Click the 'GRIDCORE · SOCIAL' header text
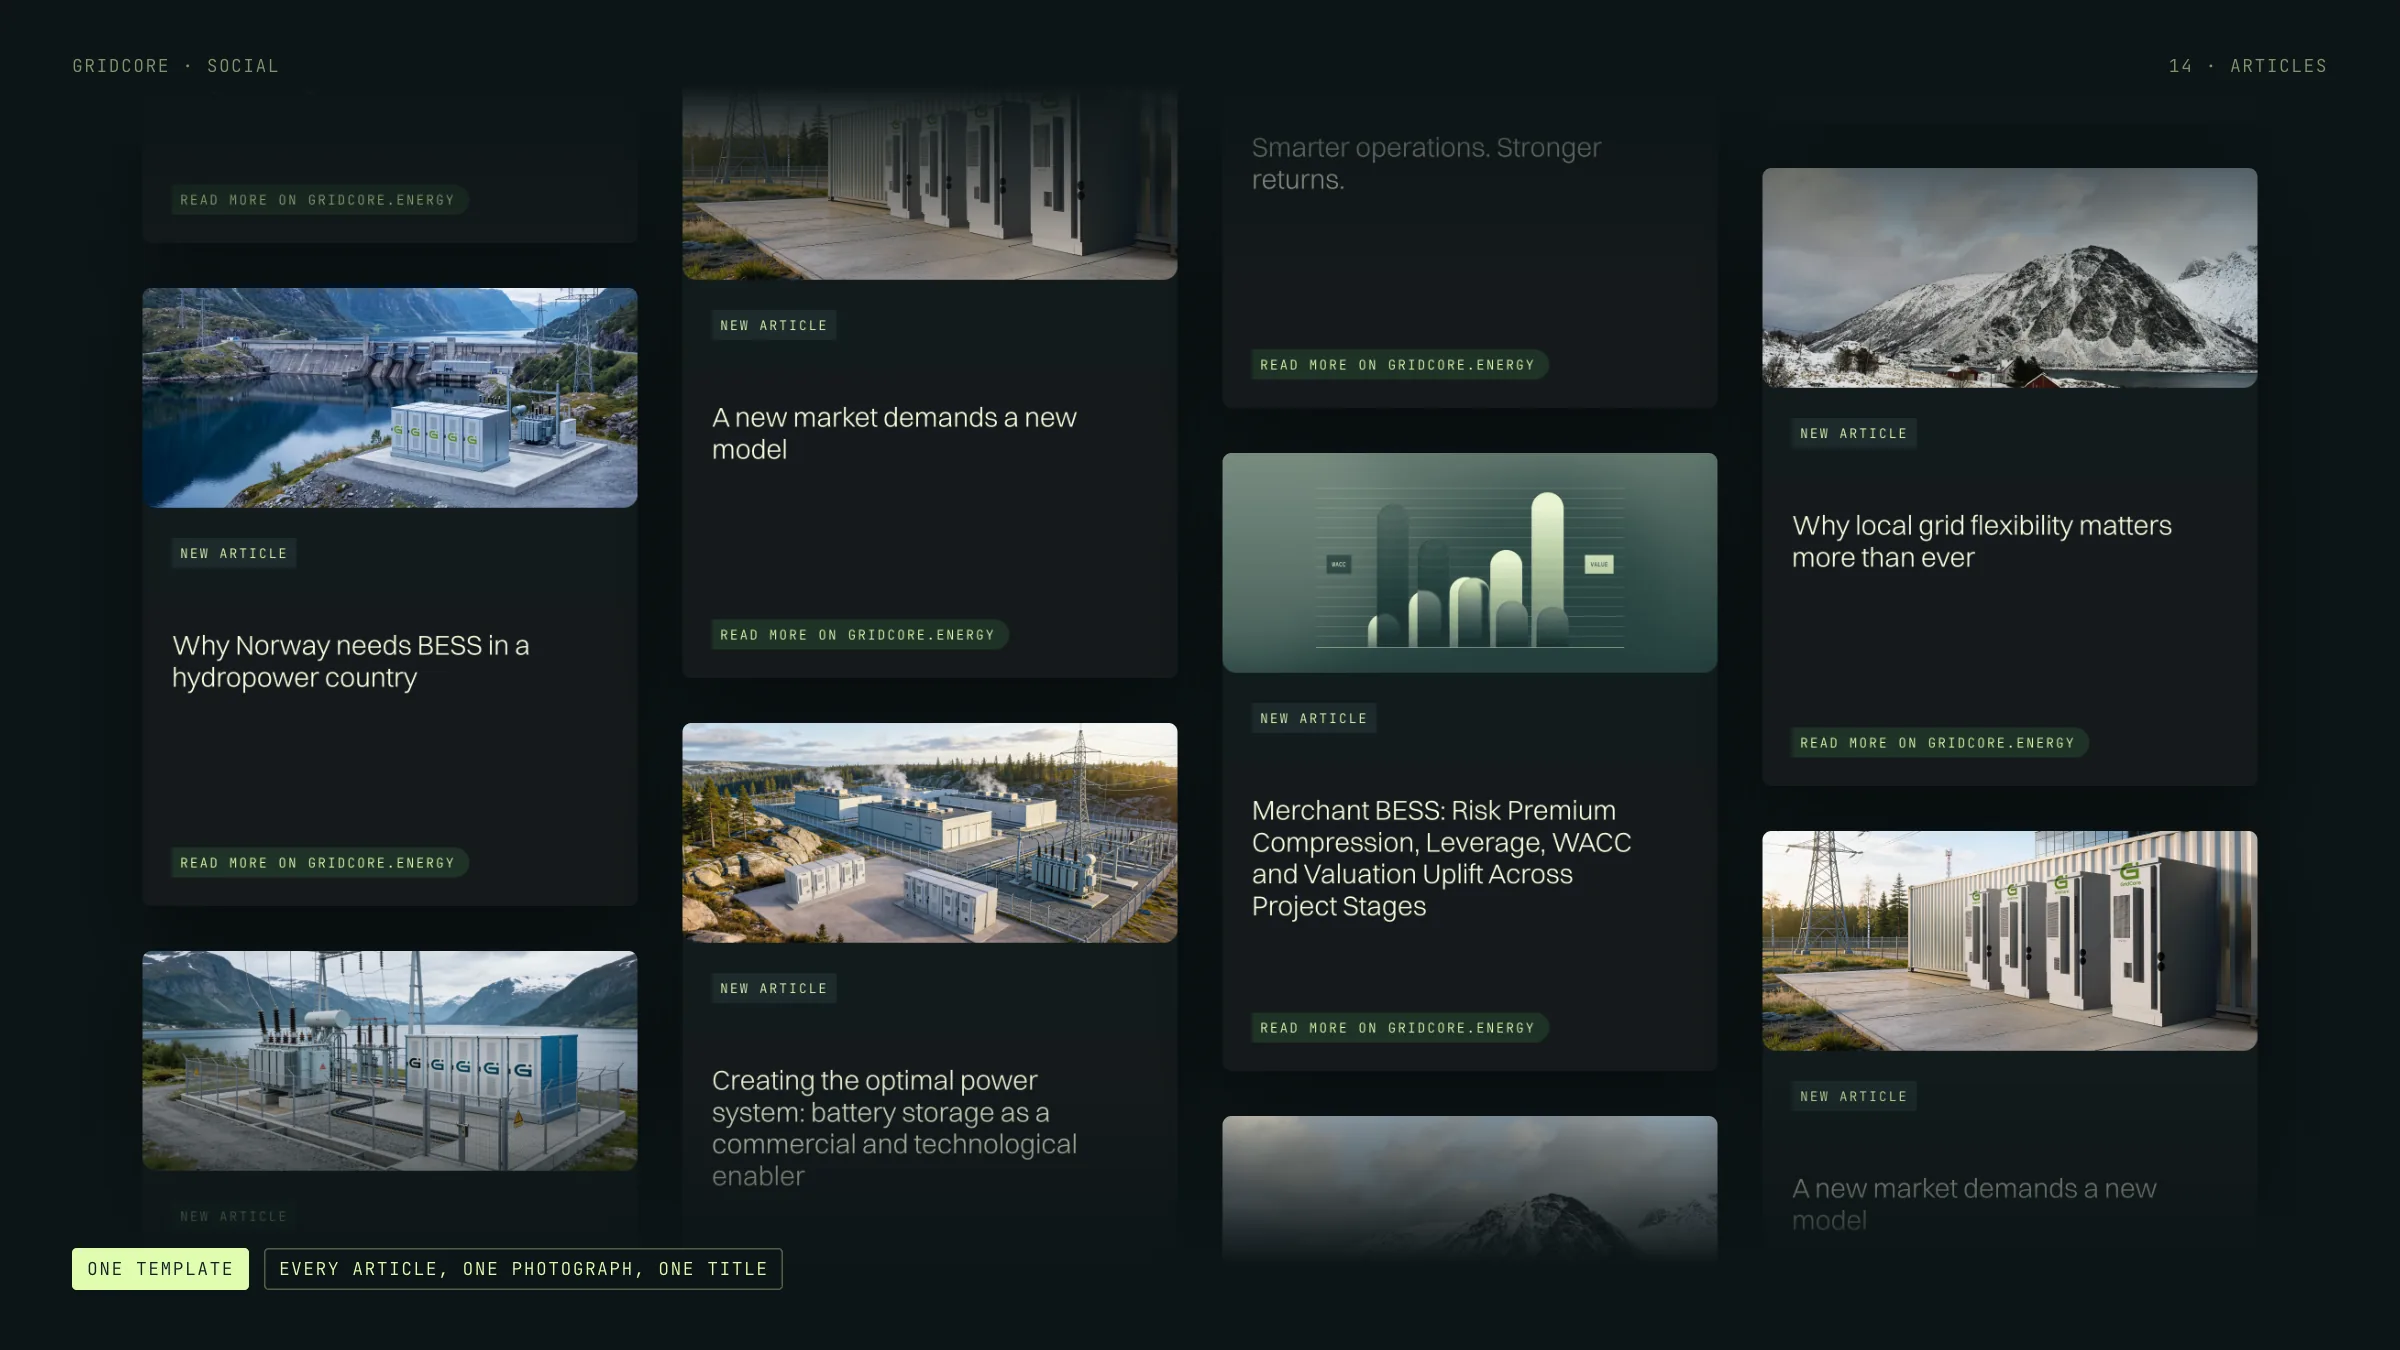This screenshot has width=2400, height=1350. (176, 66)
